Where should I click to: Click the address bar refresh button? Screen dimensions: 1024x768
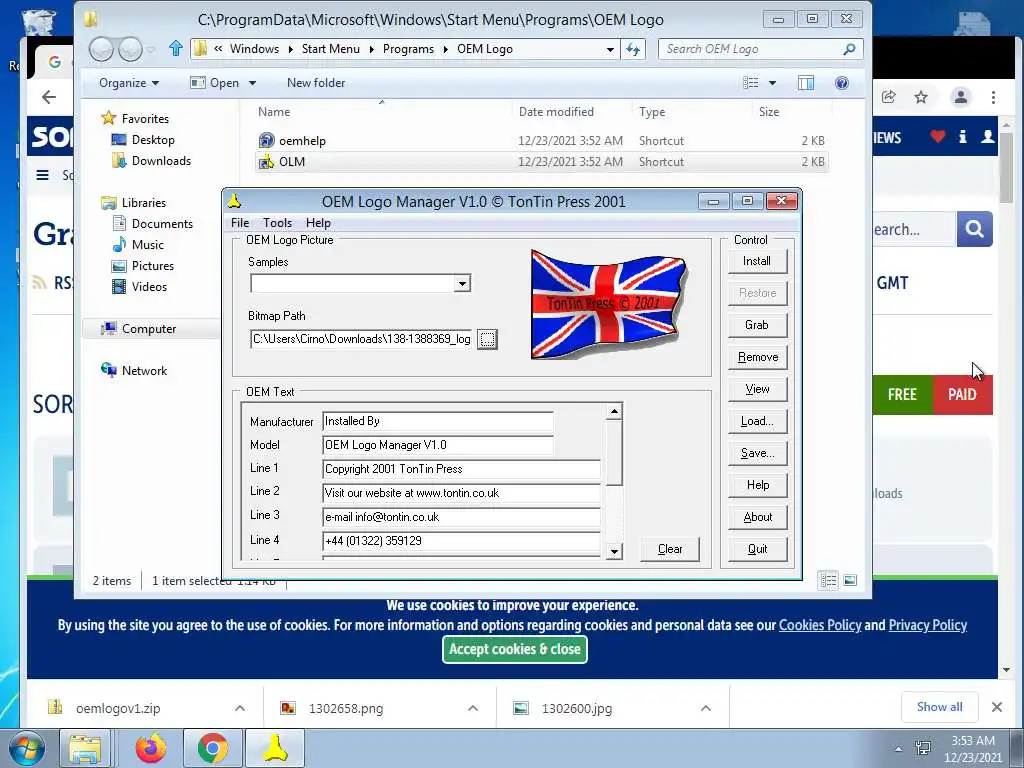(x=633, y=49)
